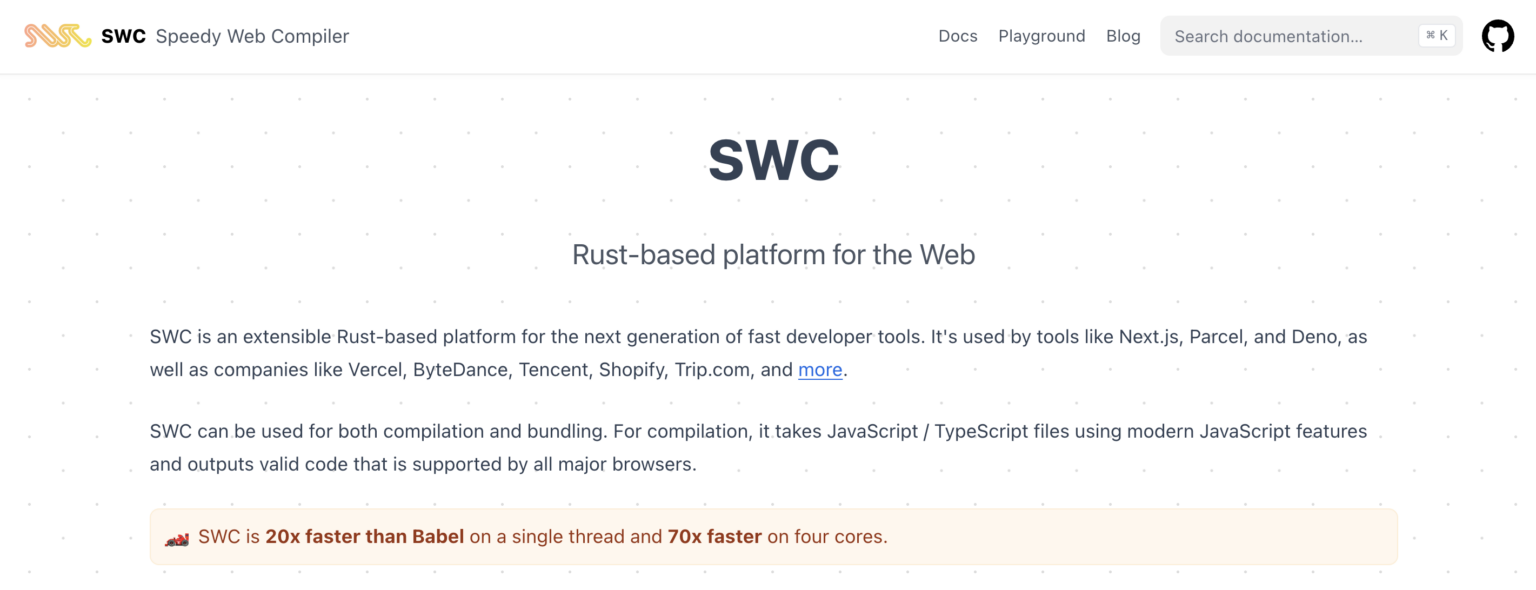Select the Playground link in the navbar
The width and height of the screenshot is (1536, 590).
coord(1041,36)
